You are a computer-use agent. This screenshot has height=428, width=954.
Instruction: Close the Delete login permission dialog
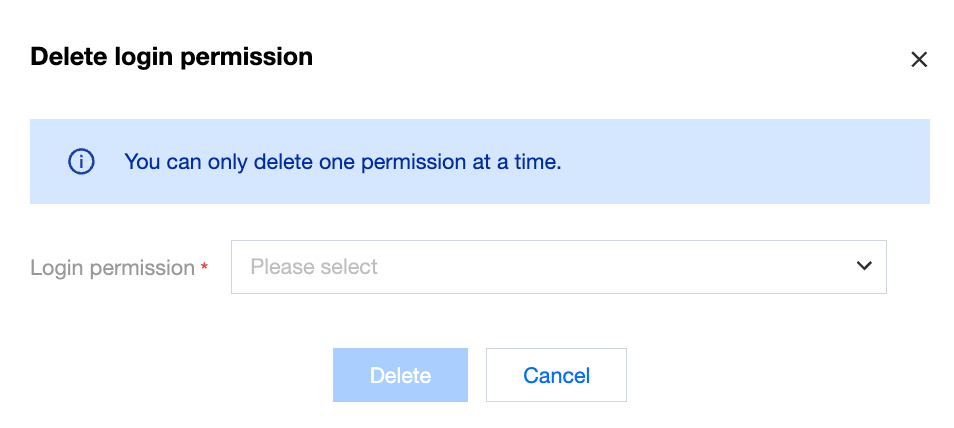pyautogui.click(x=919, y=60)
